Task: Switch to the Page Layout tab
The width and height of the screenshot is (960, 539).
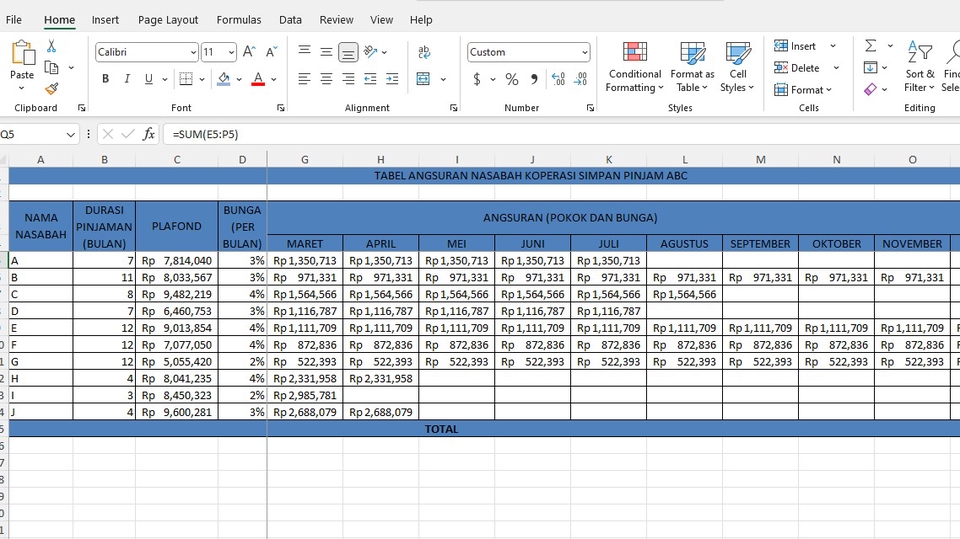Action: point(168,20)
